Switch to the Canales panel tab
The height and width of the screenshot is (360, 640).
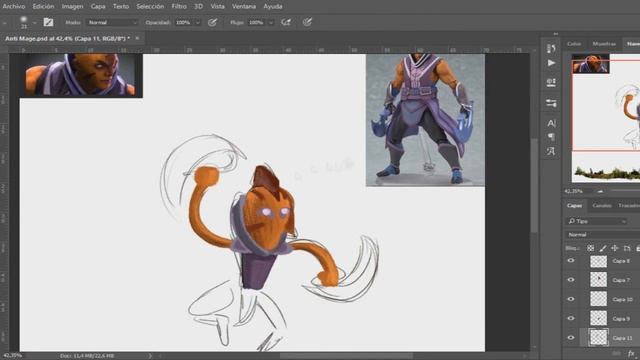[x=602, y=206]
